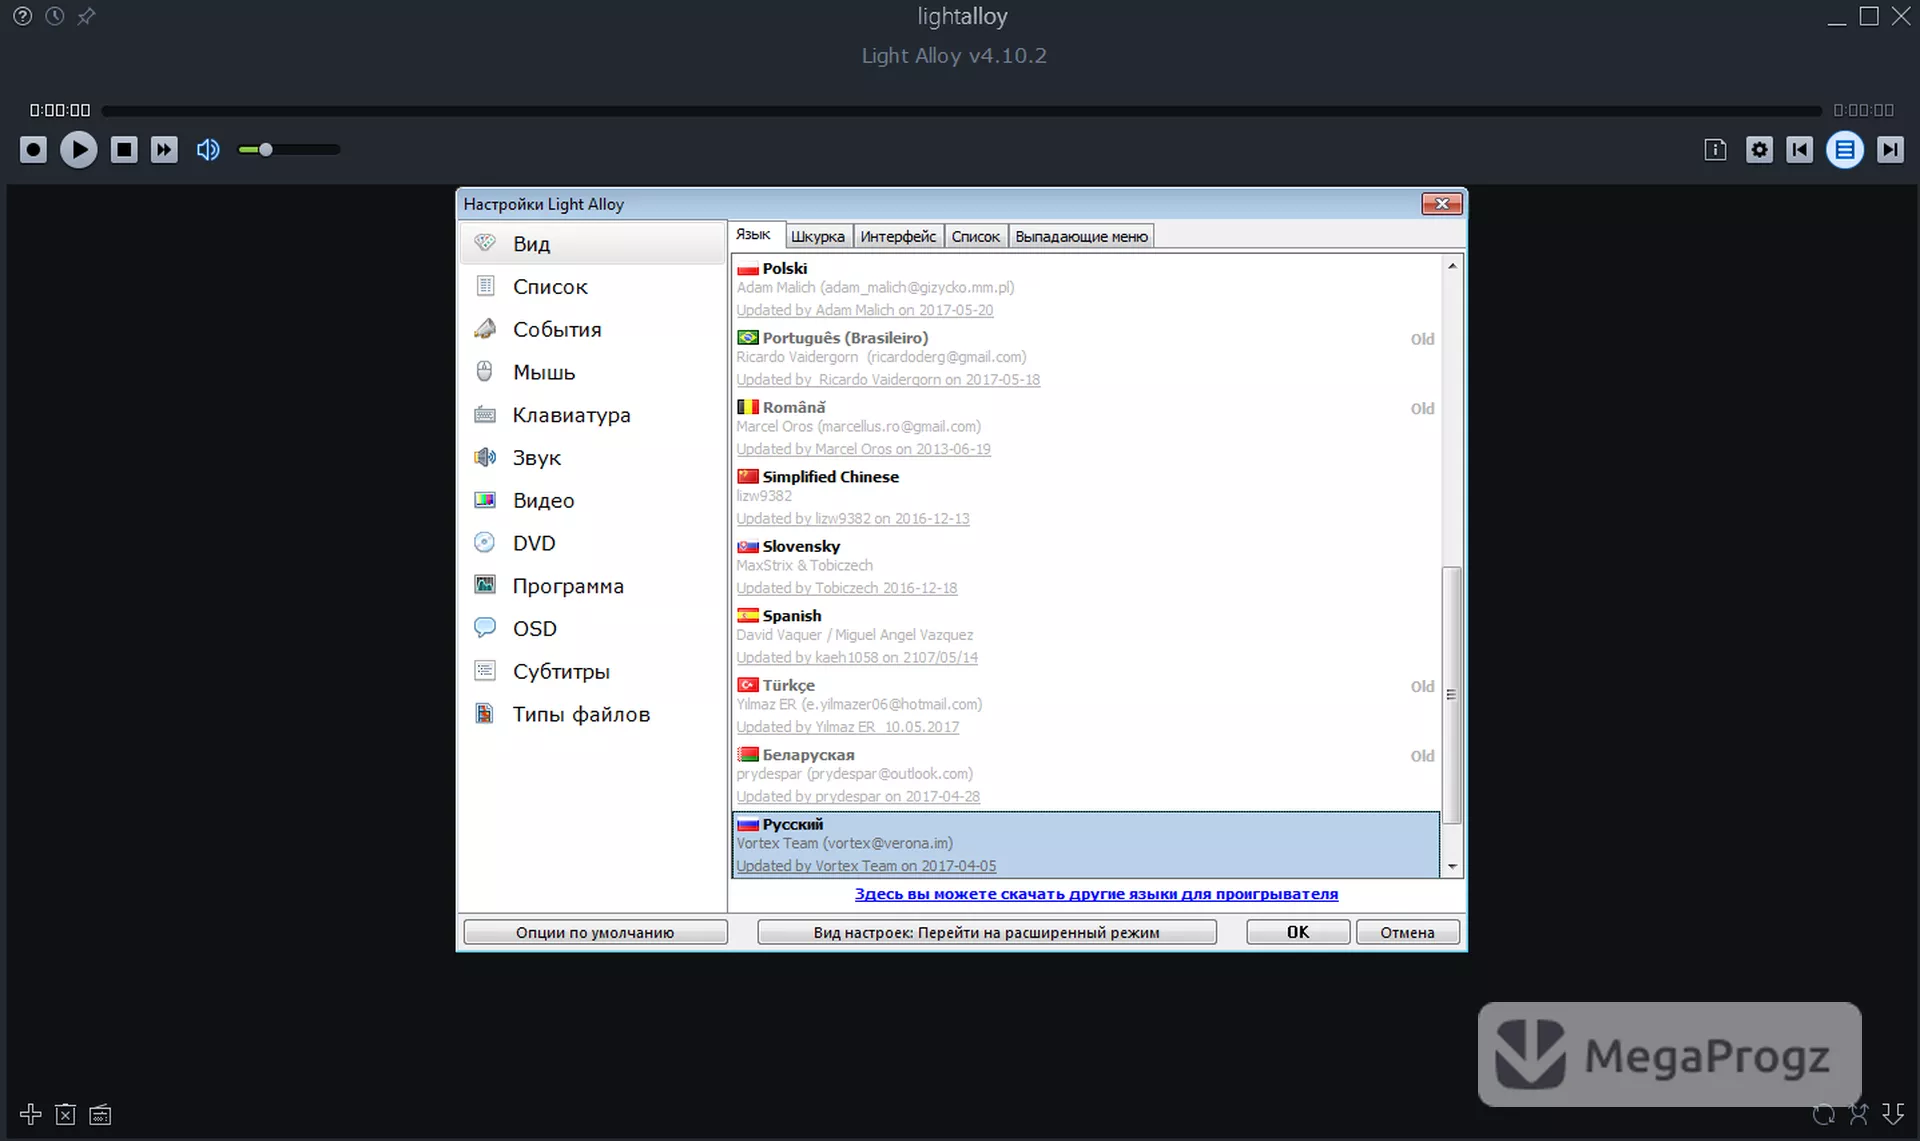Select Română language entry
Screen dimensions: 1920x1141
tap(1086, 428)
